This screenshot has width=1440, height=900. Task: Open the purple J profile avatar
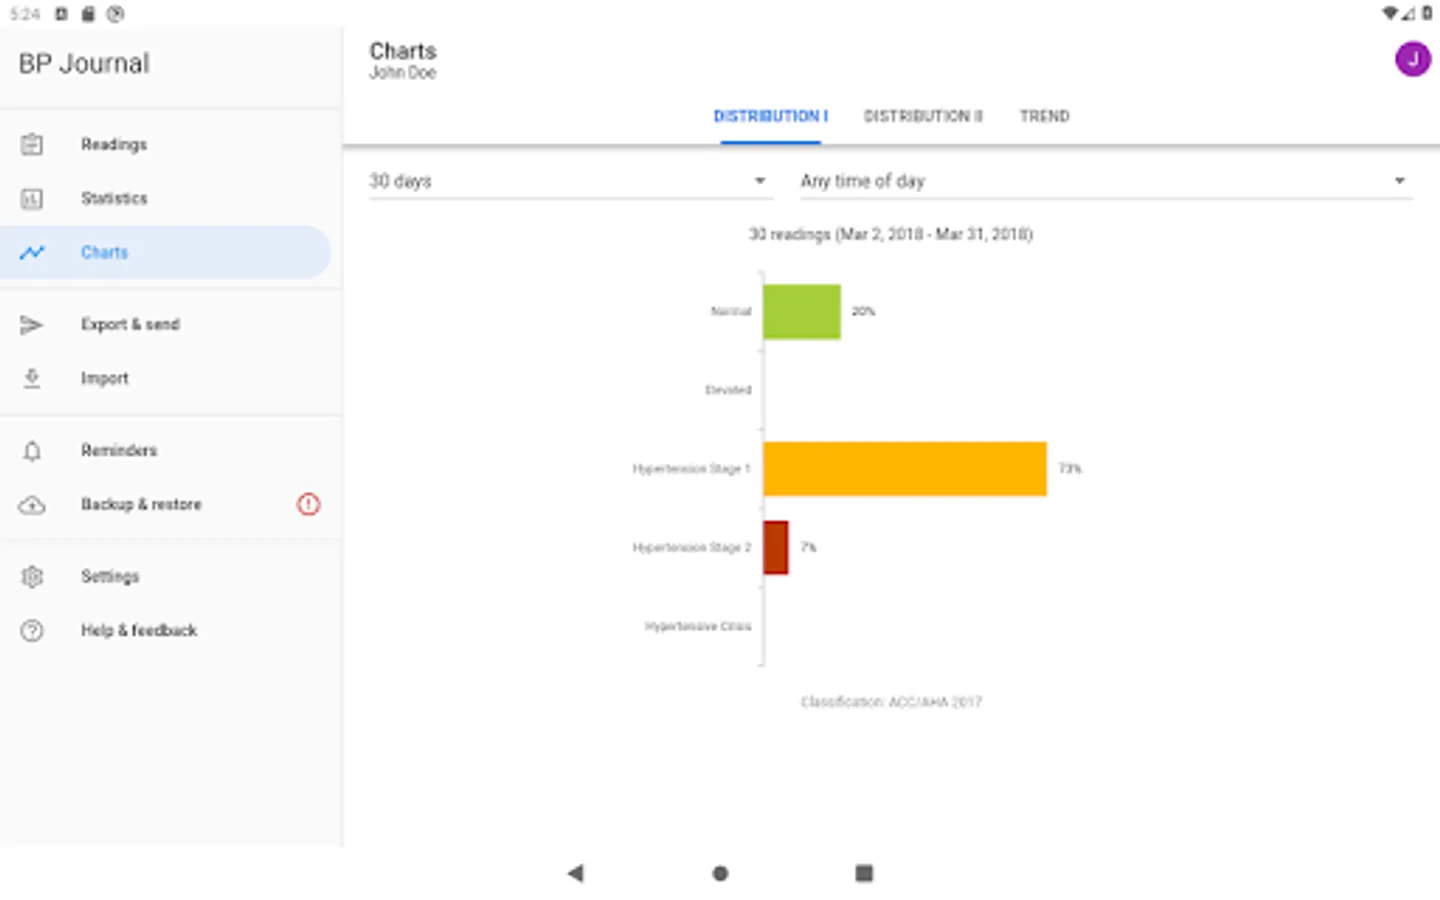1412,59
